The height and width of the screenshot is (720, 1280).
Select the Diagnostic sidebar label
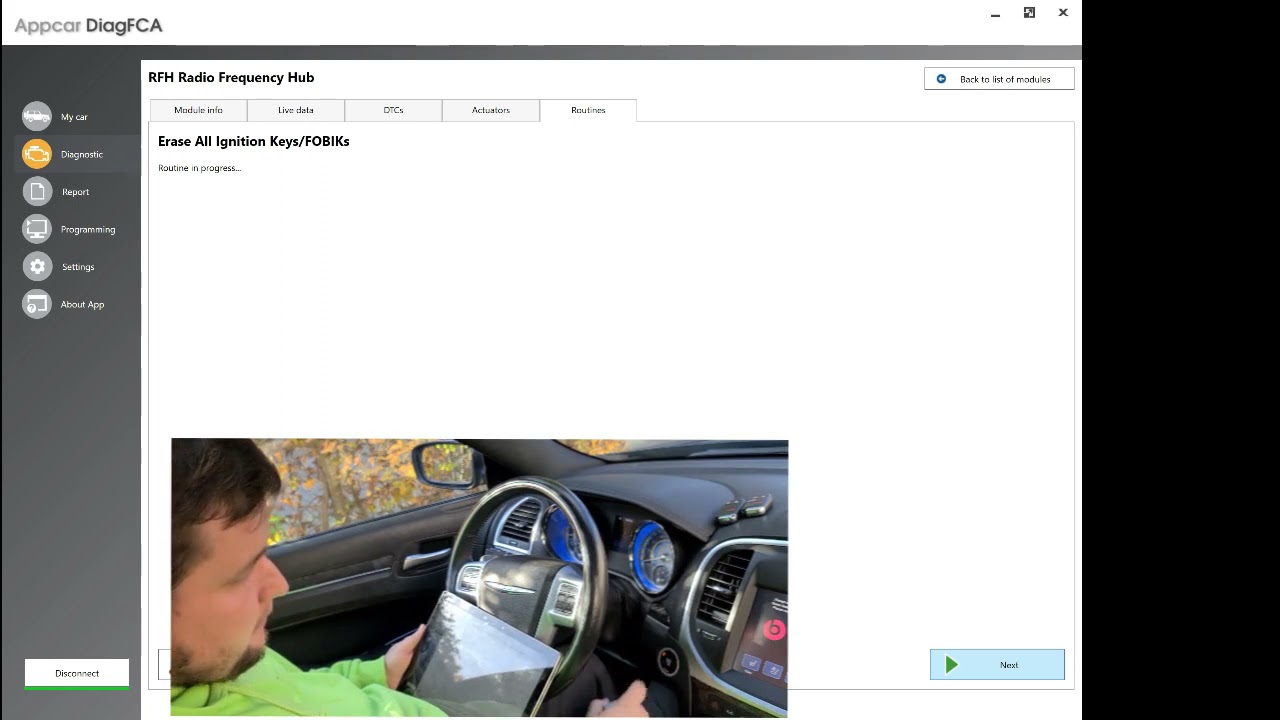coord(82,154)
